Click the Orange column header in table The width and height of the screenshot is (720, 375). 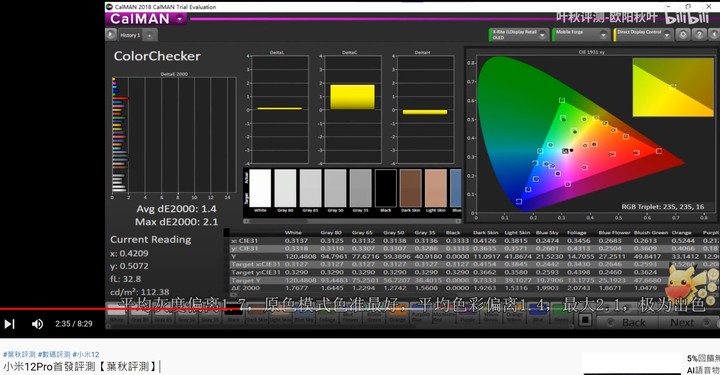point(681,232)
